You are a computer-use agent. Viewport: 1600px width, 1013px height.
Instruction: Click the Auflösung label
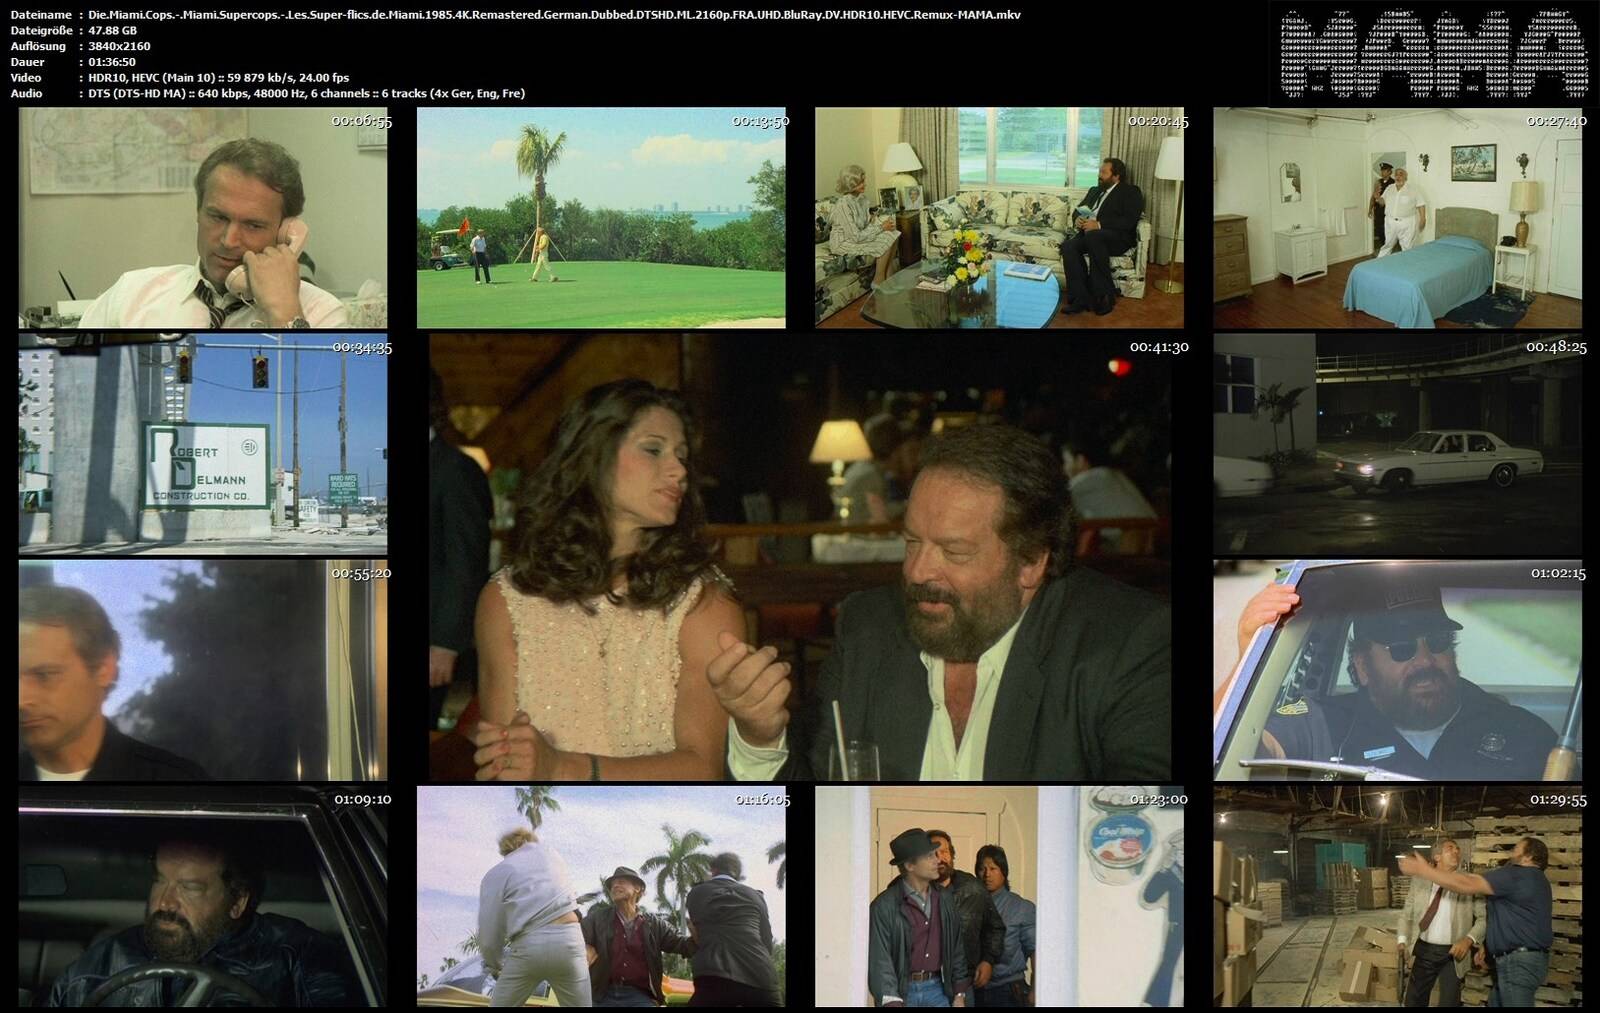[38, 46]
